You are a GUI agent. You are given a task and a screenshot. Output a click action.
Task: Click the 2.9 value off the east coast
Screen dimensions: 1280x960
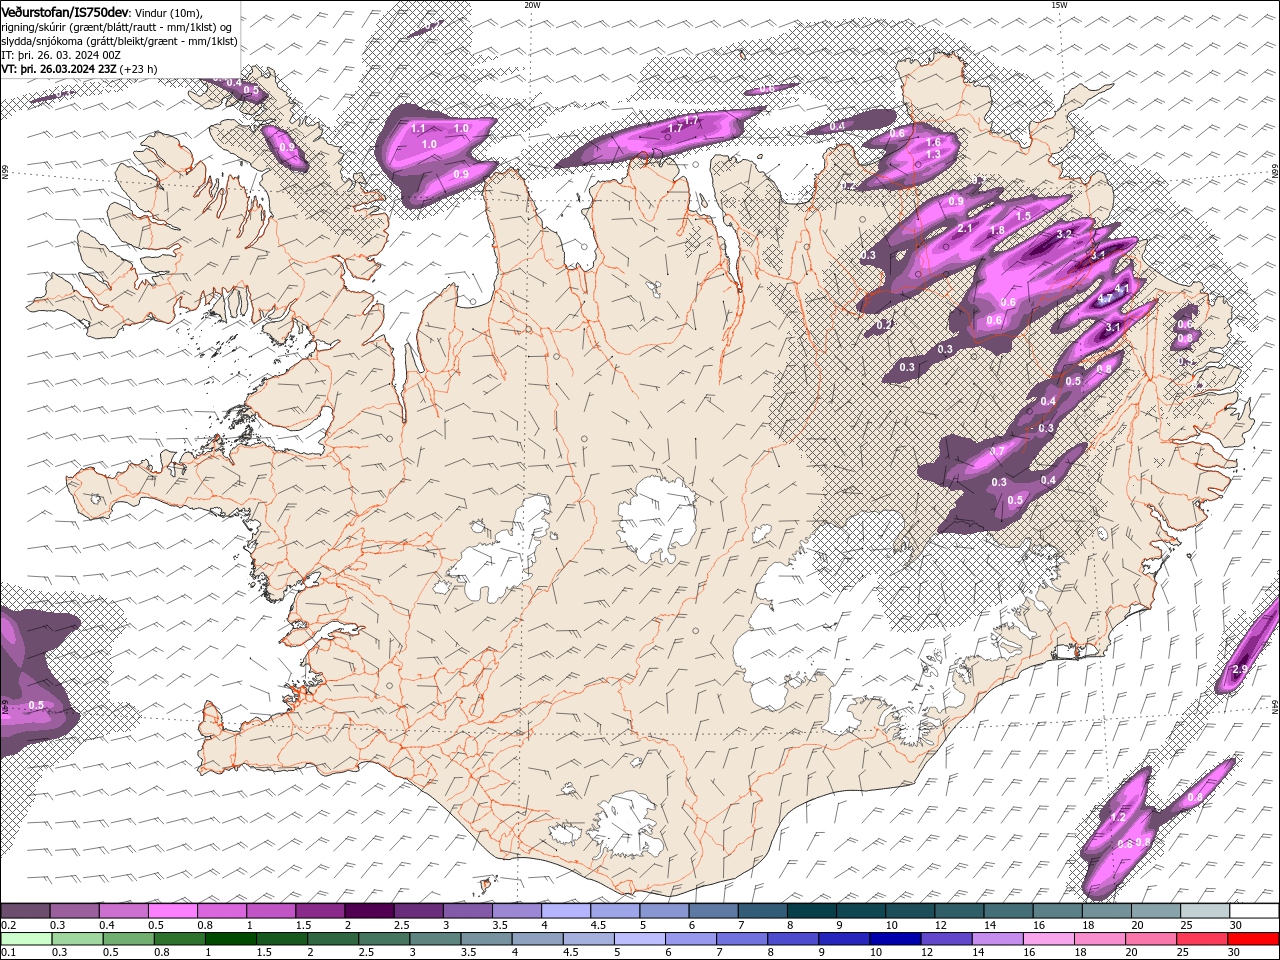click(x=1240, y=669)
